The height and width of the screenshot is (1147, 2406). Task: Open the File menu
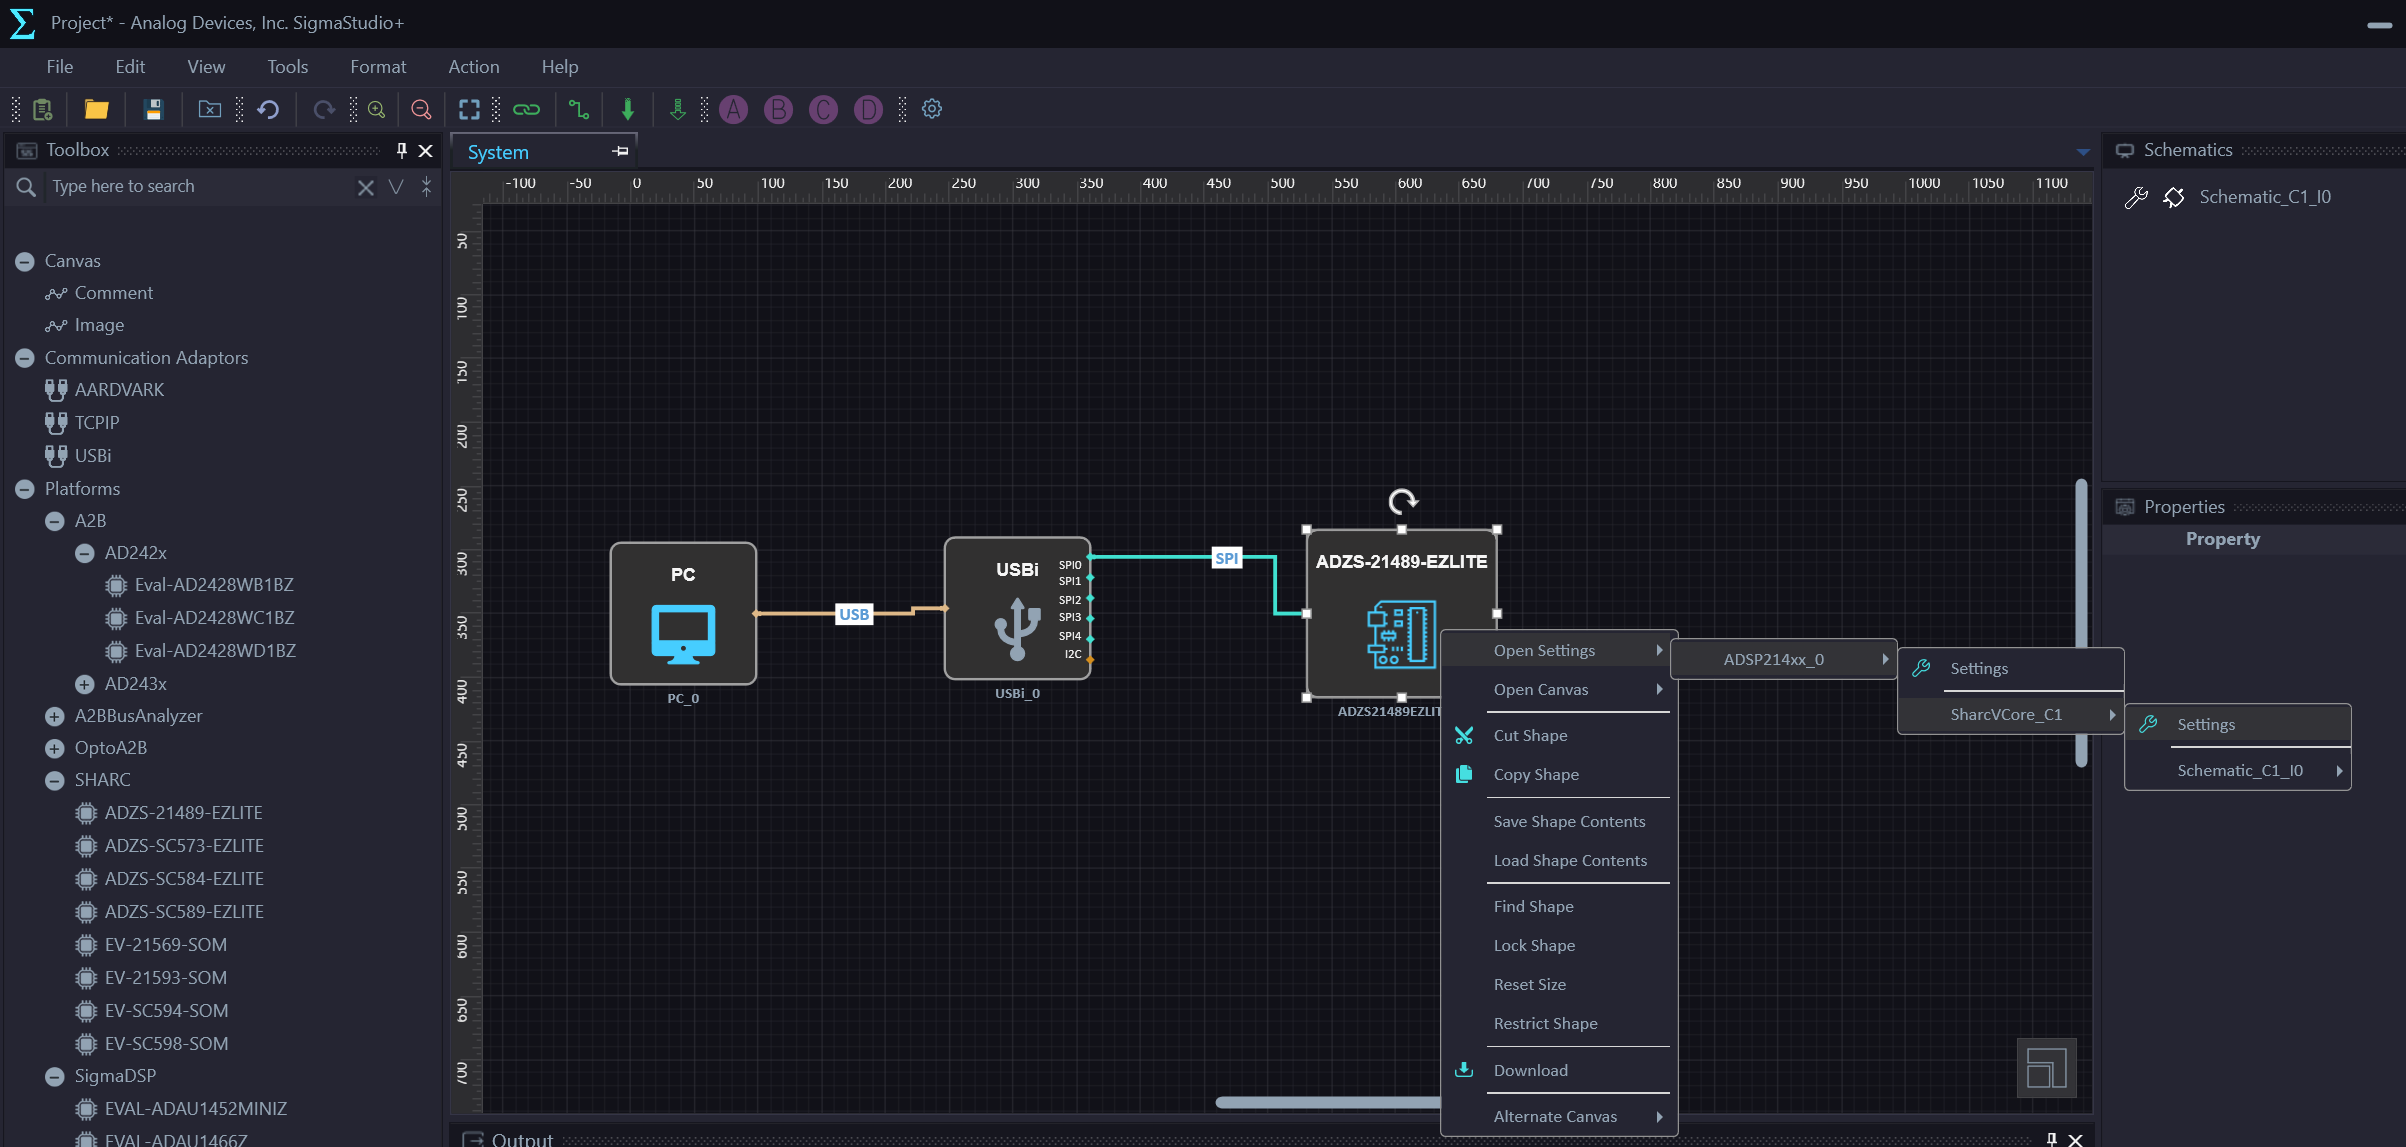tap(60, 67)
